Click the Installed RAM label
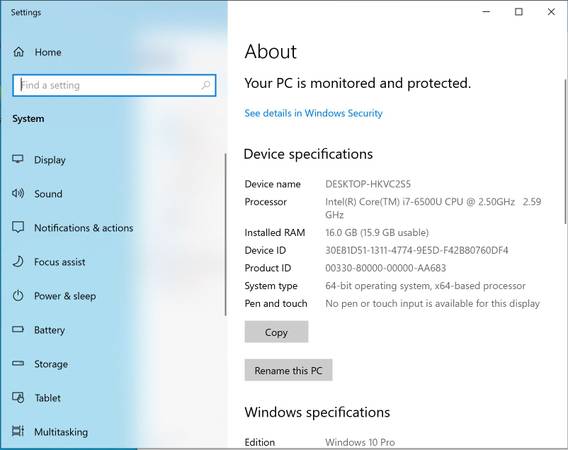 275,233
